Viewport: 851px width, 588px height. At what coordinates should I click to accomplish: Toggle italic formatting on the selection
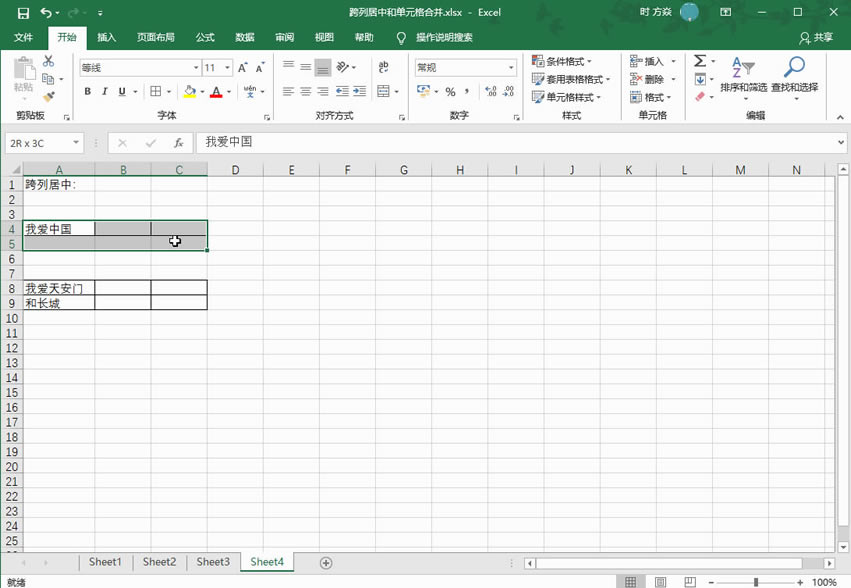pyautogui.click(x=103, y=91)
